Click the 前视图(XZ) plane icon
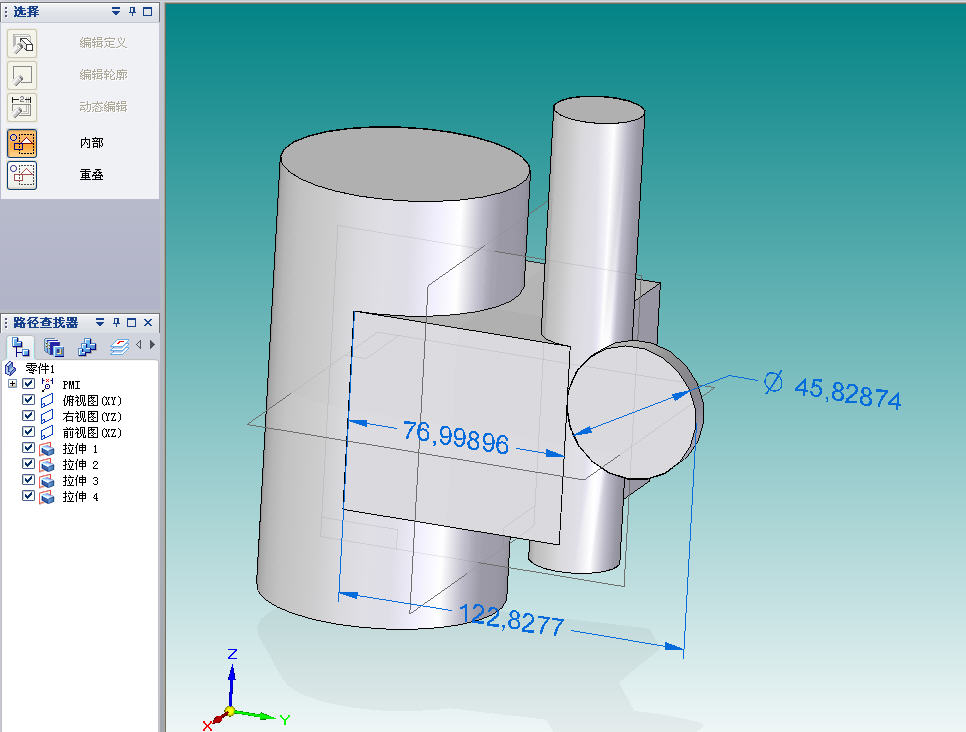 [47, 433]
